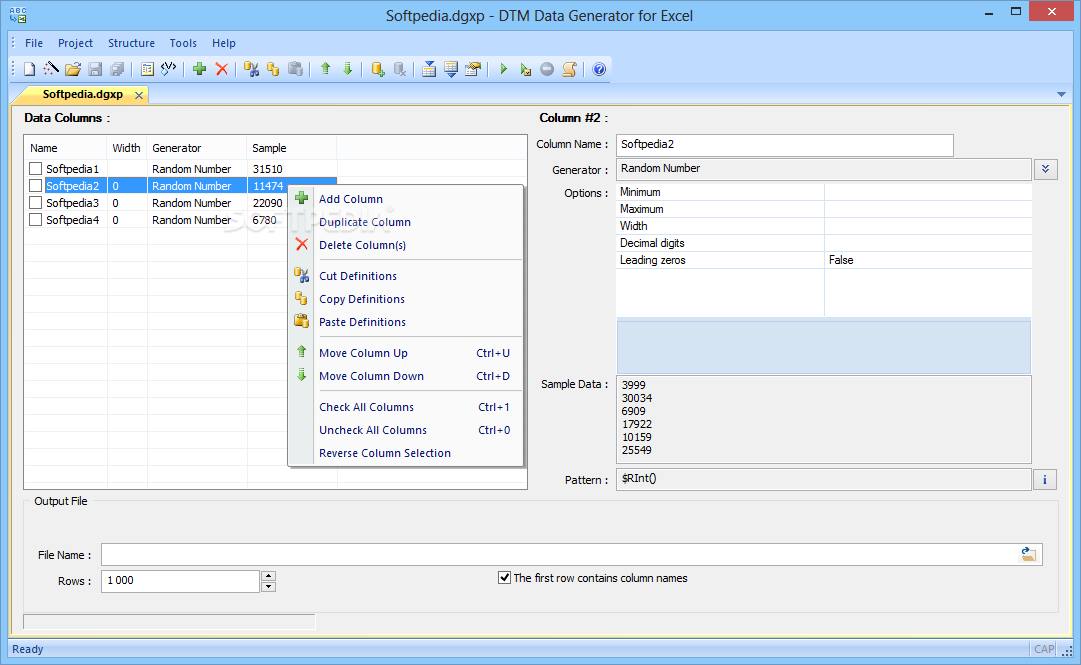Click the Save floppy disk icon
1081x665 pixels.
[95, 69]
